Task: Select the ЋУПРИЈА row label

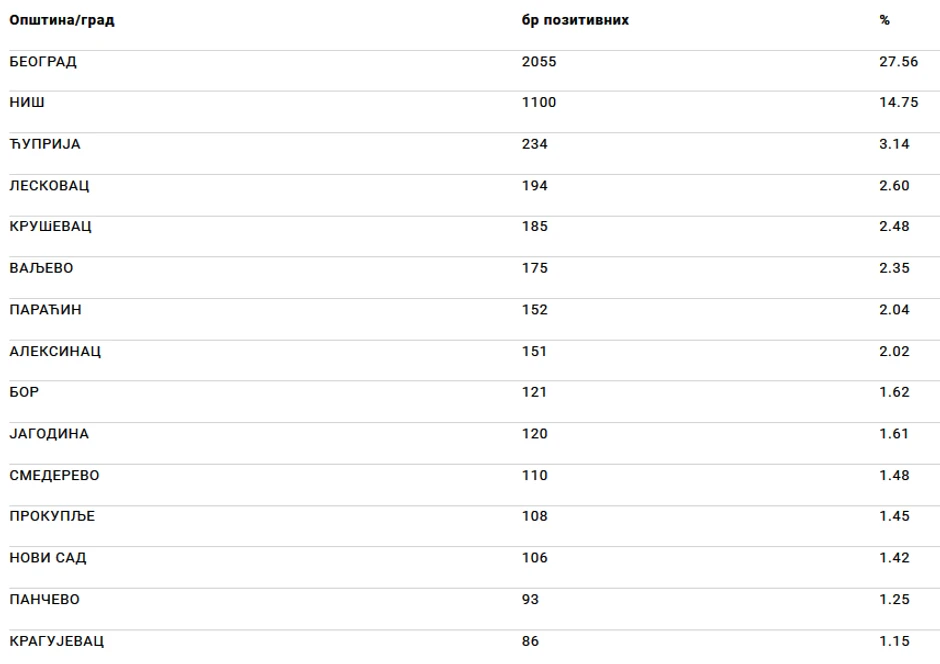Action: click(x=45, y=144)
